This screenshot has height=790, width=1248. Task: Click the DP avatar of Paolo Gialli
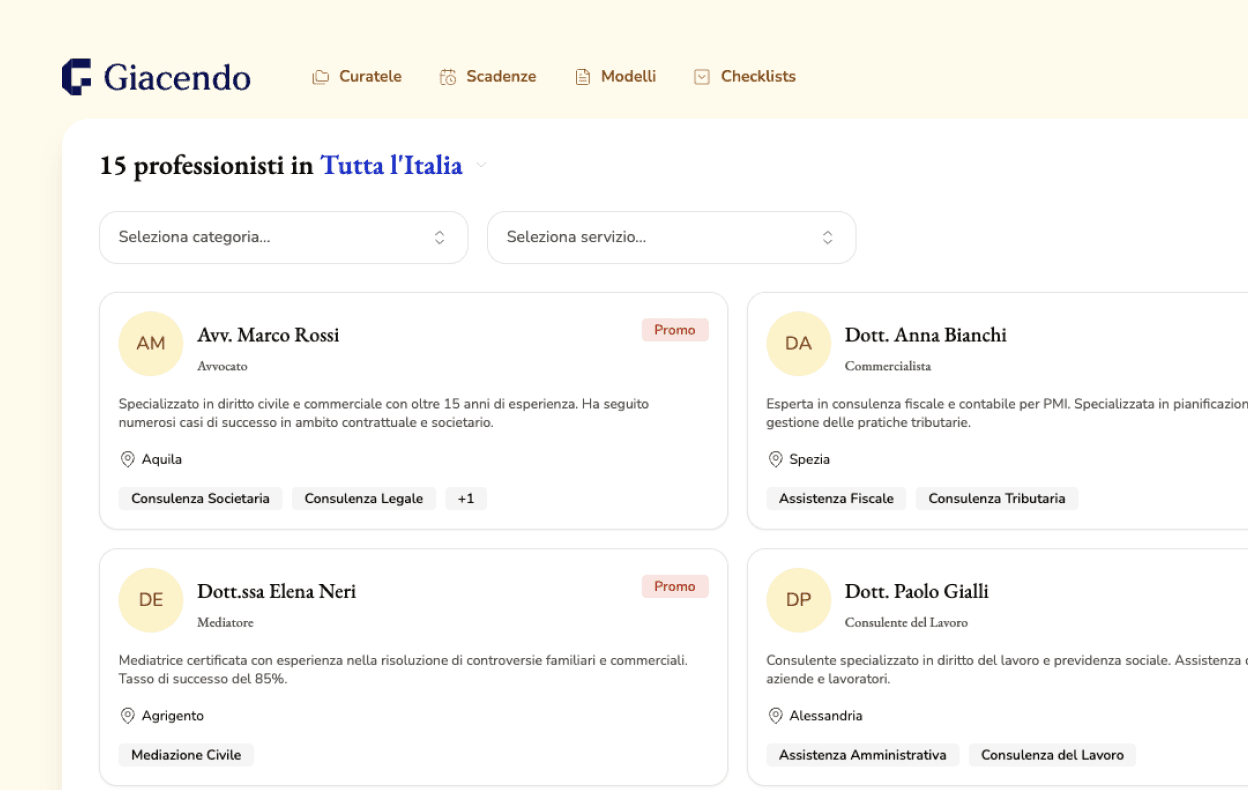click(x=799, y=600)
